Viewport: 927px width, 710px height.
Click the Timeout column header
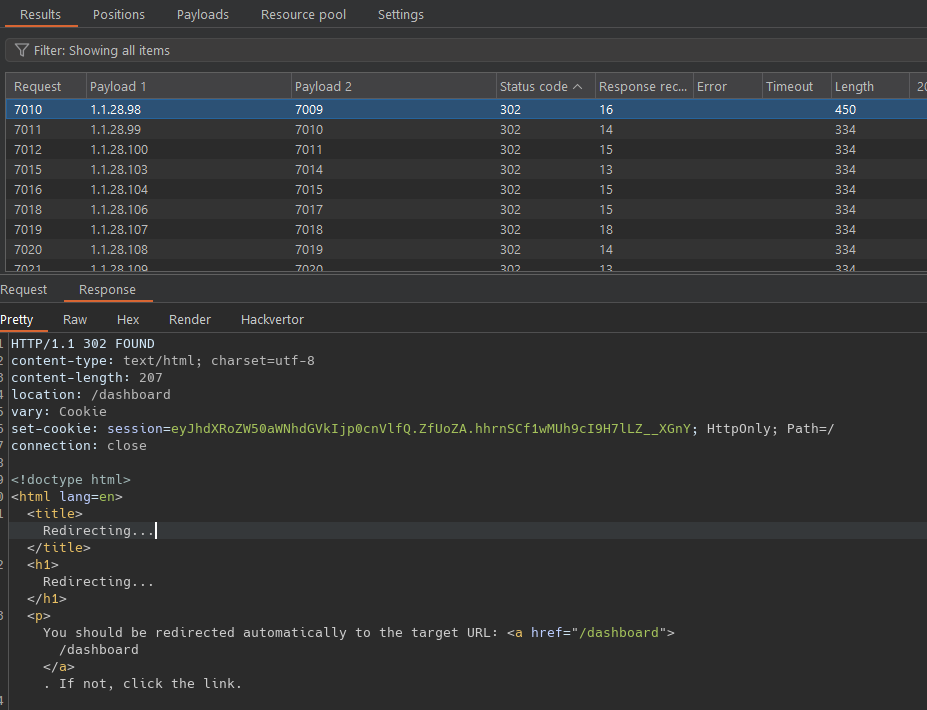pyautogui.click(x=789, y=87)
